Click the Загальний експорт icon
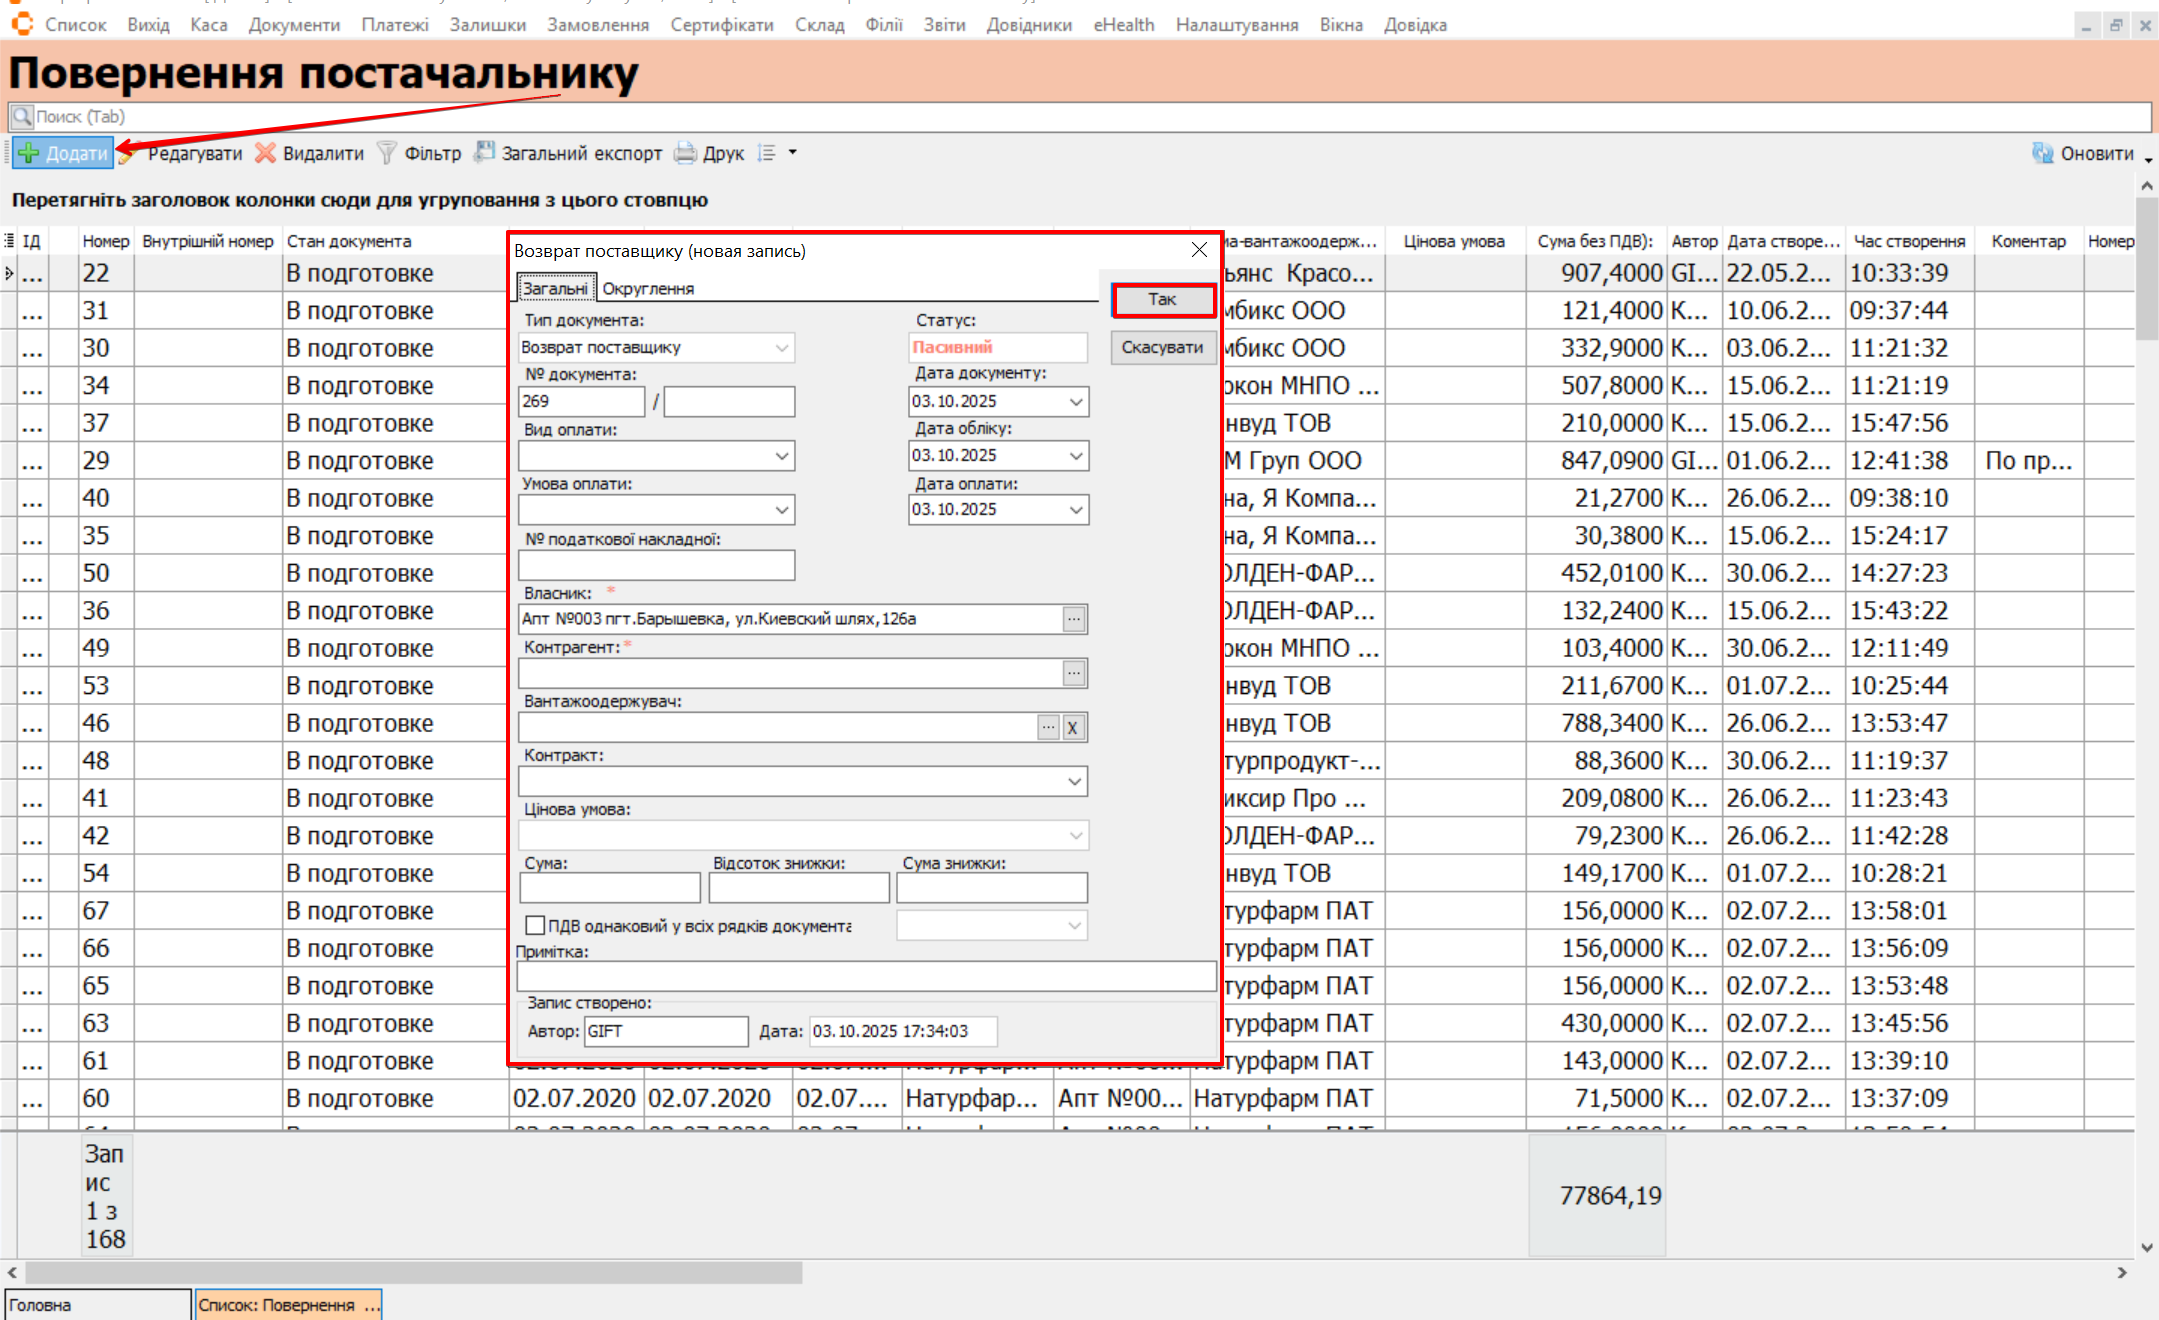The height and width of the screenshot is (1320, 2159). 485,153
